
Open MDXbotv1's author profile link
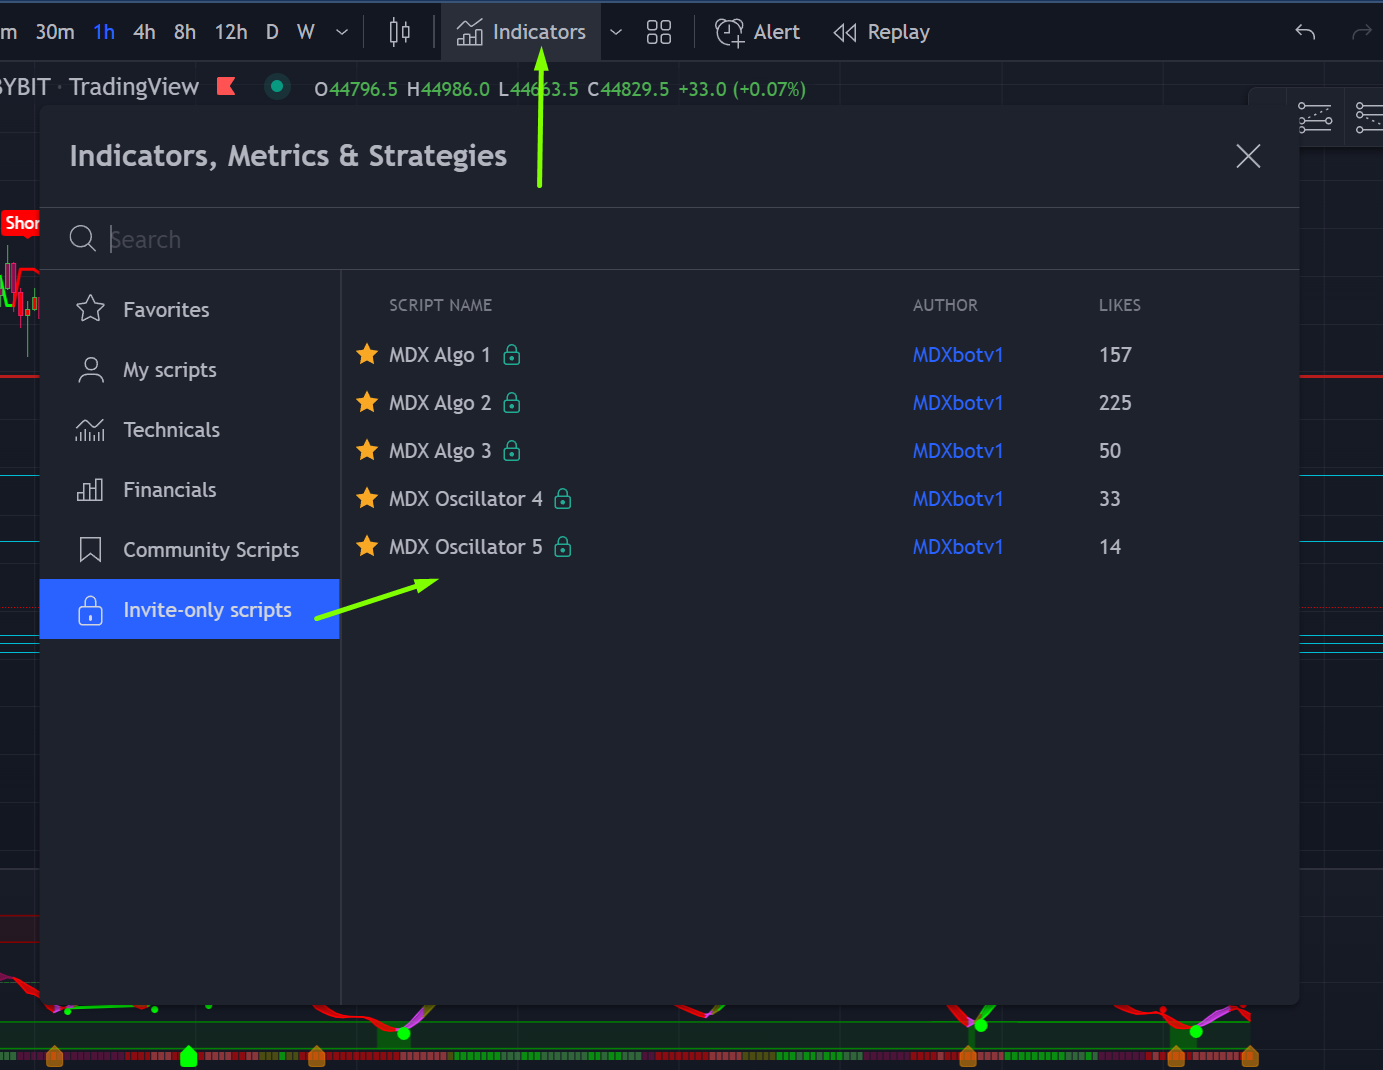coord(957,354)
